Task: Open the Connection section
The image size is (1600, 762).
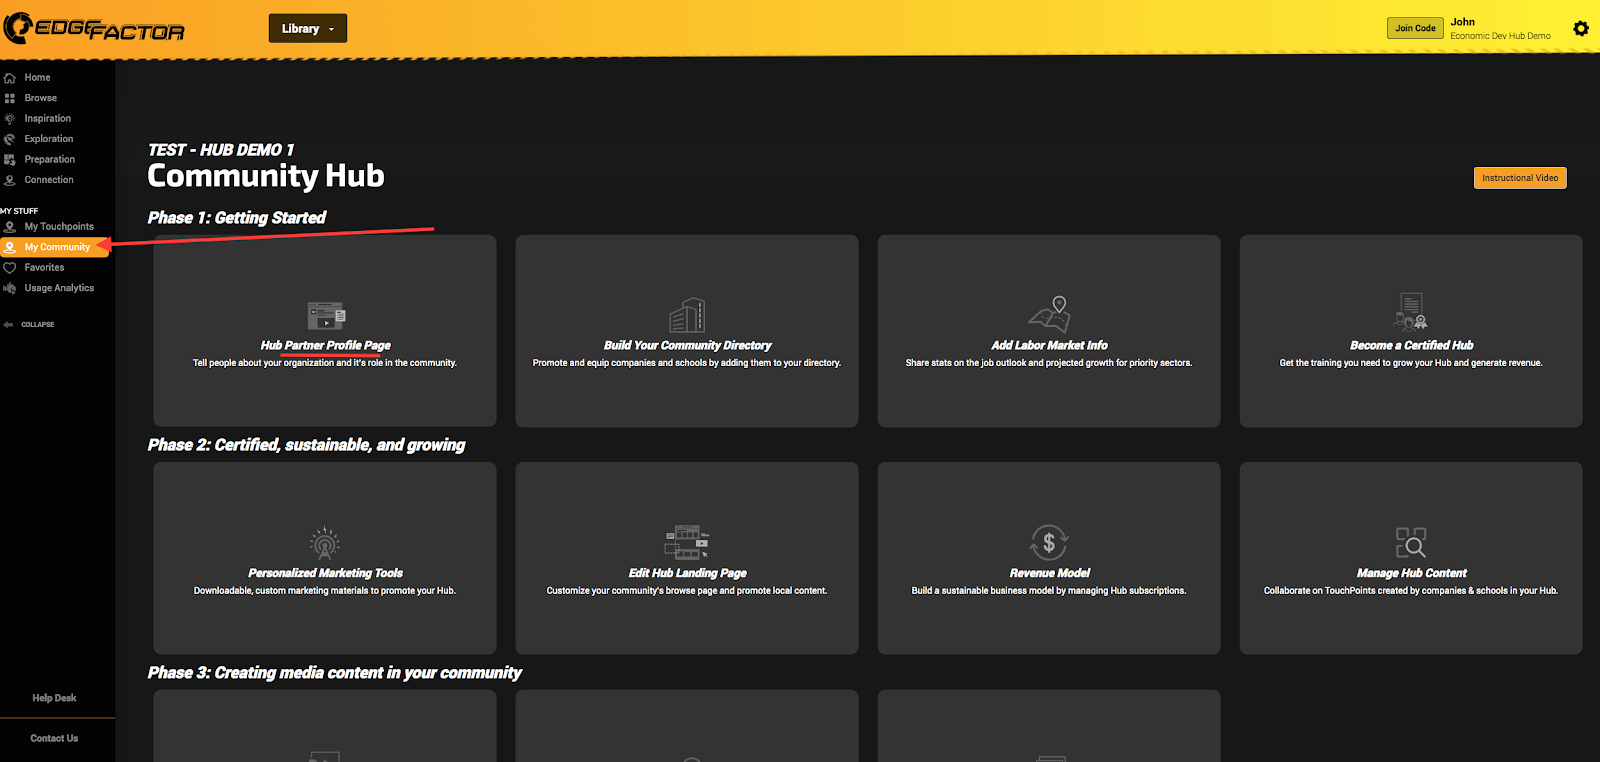Action: [x=49, y=180]
